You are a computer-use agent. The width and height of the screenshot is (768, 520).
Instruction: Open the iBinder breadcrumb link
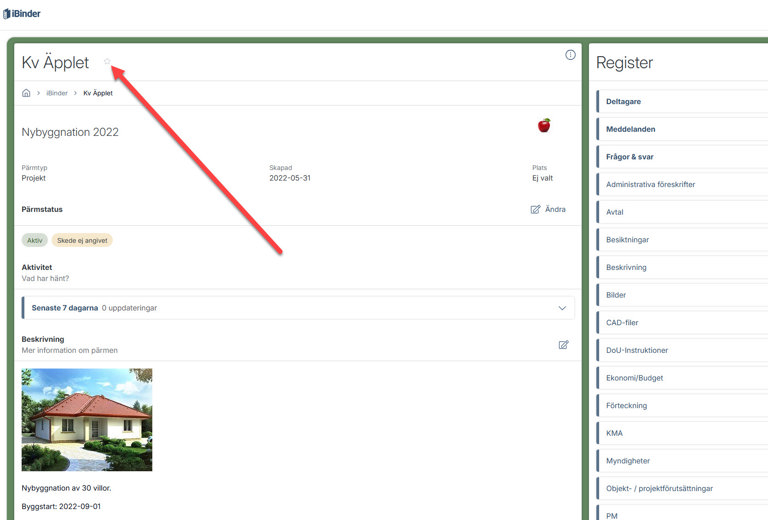pos(57,93)
